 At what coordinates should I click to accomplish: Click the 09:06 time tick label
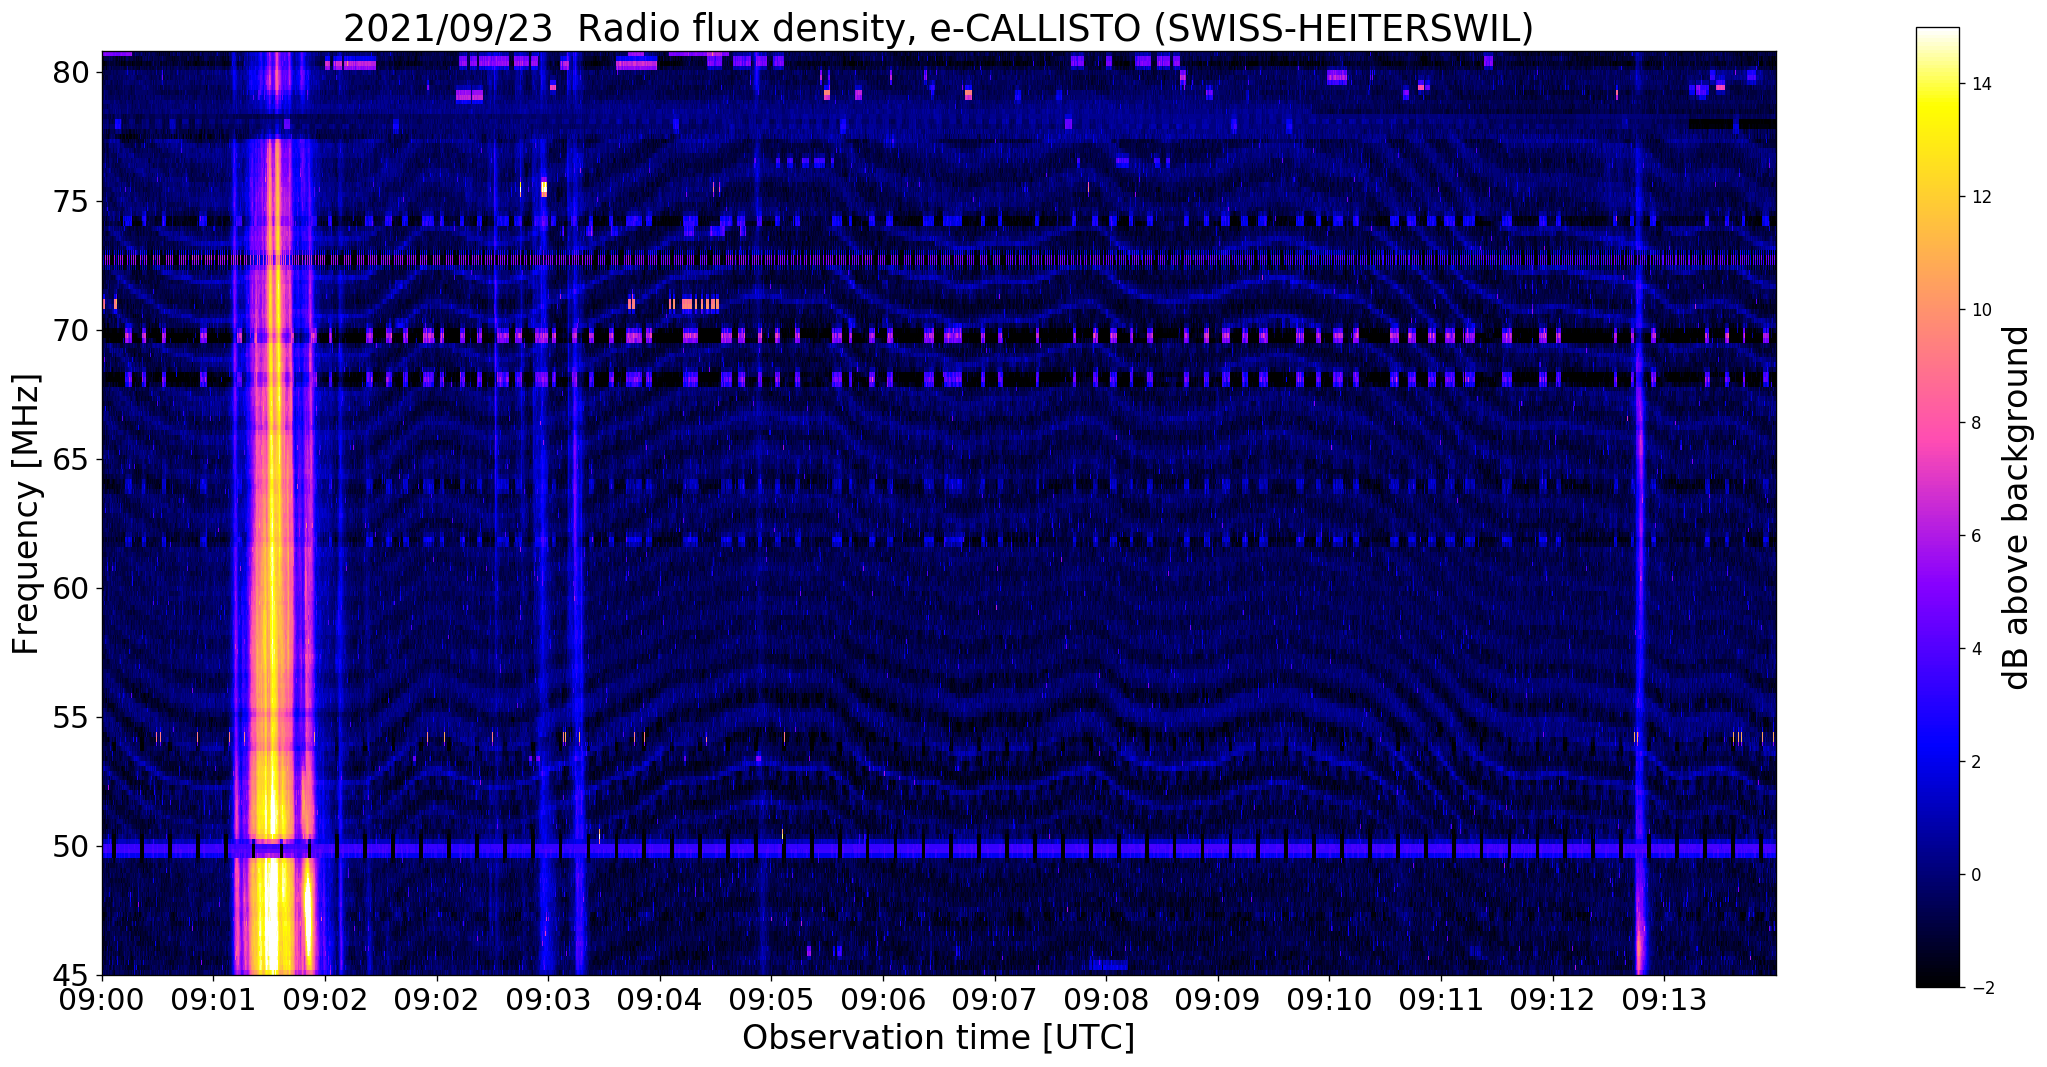pyautogui.click(x=883, y=1000)
